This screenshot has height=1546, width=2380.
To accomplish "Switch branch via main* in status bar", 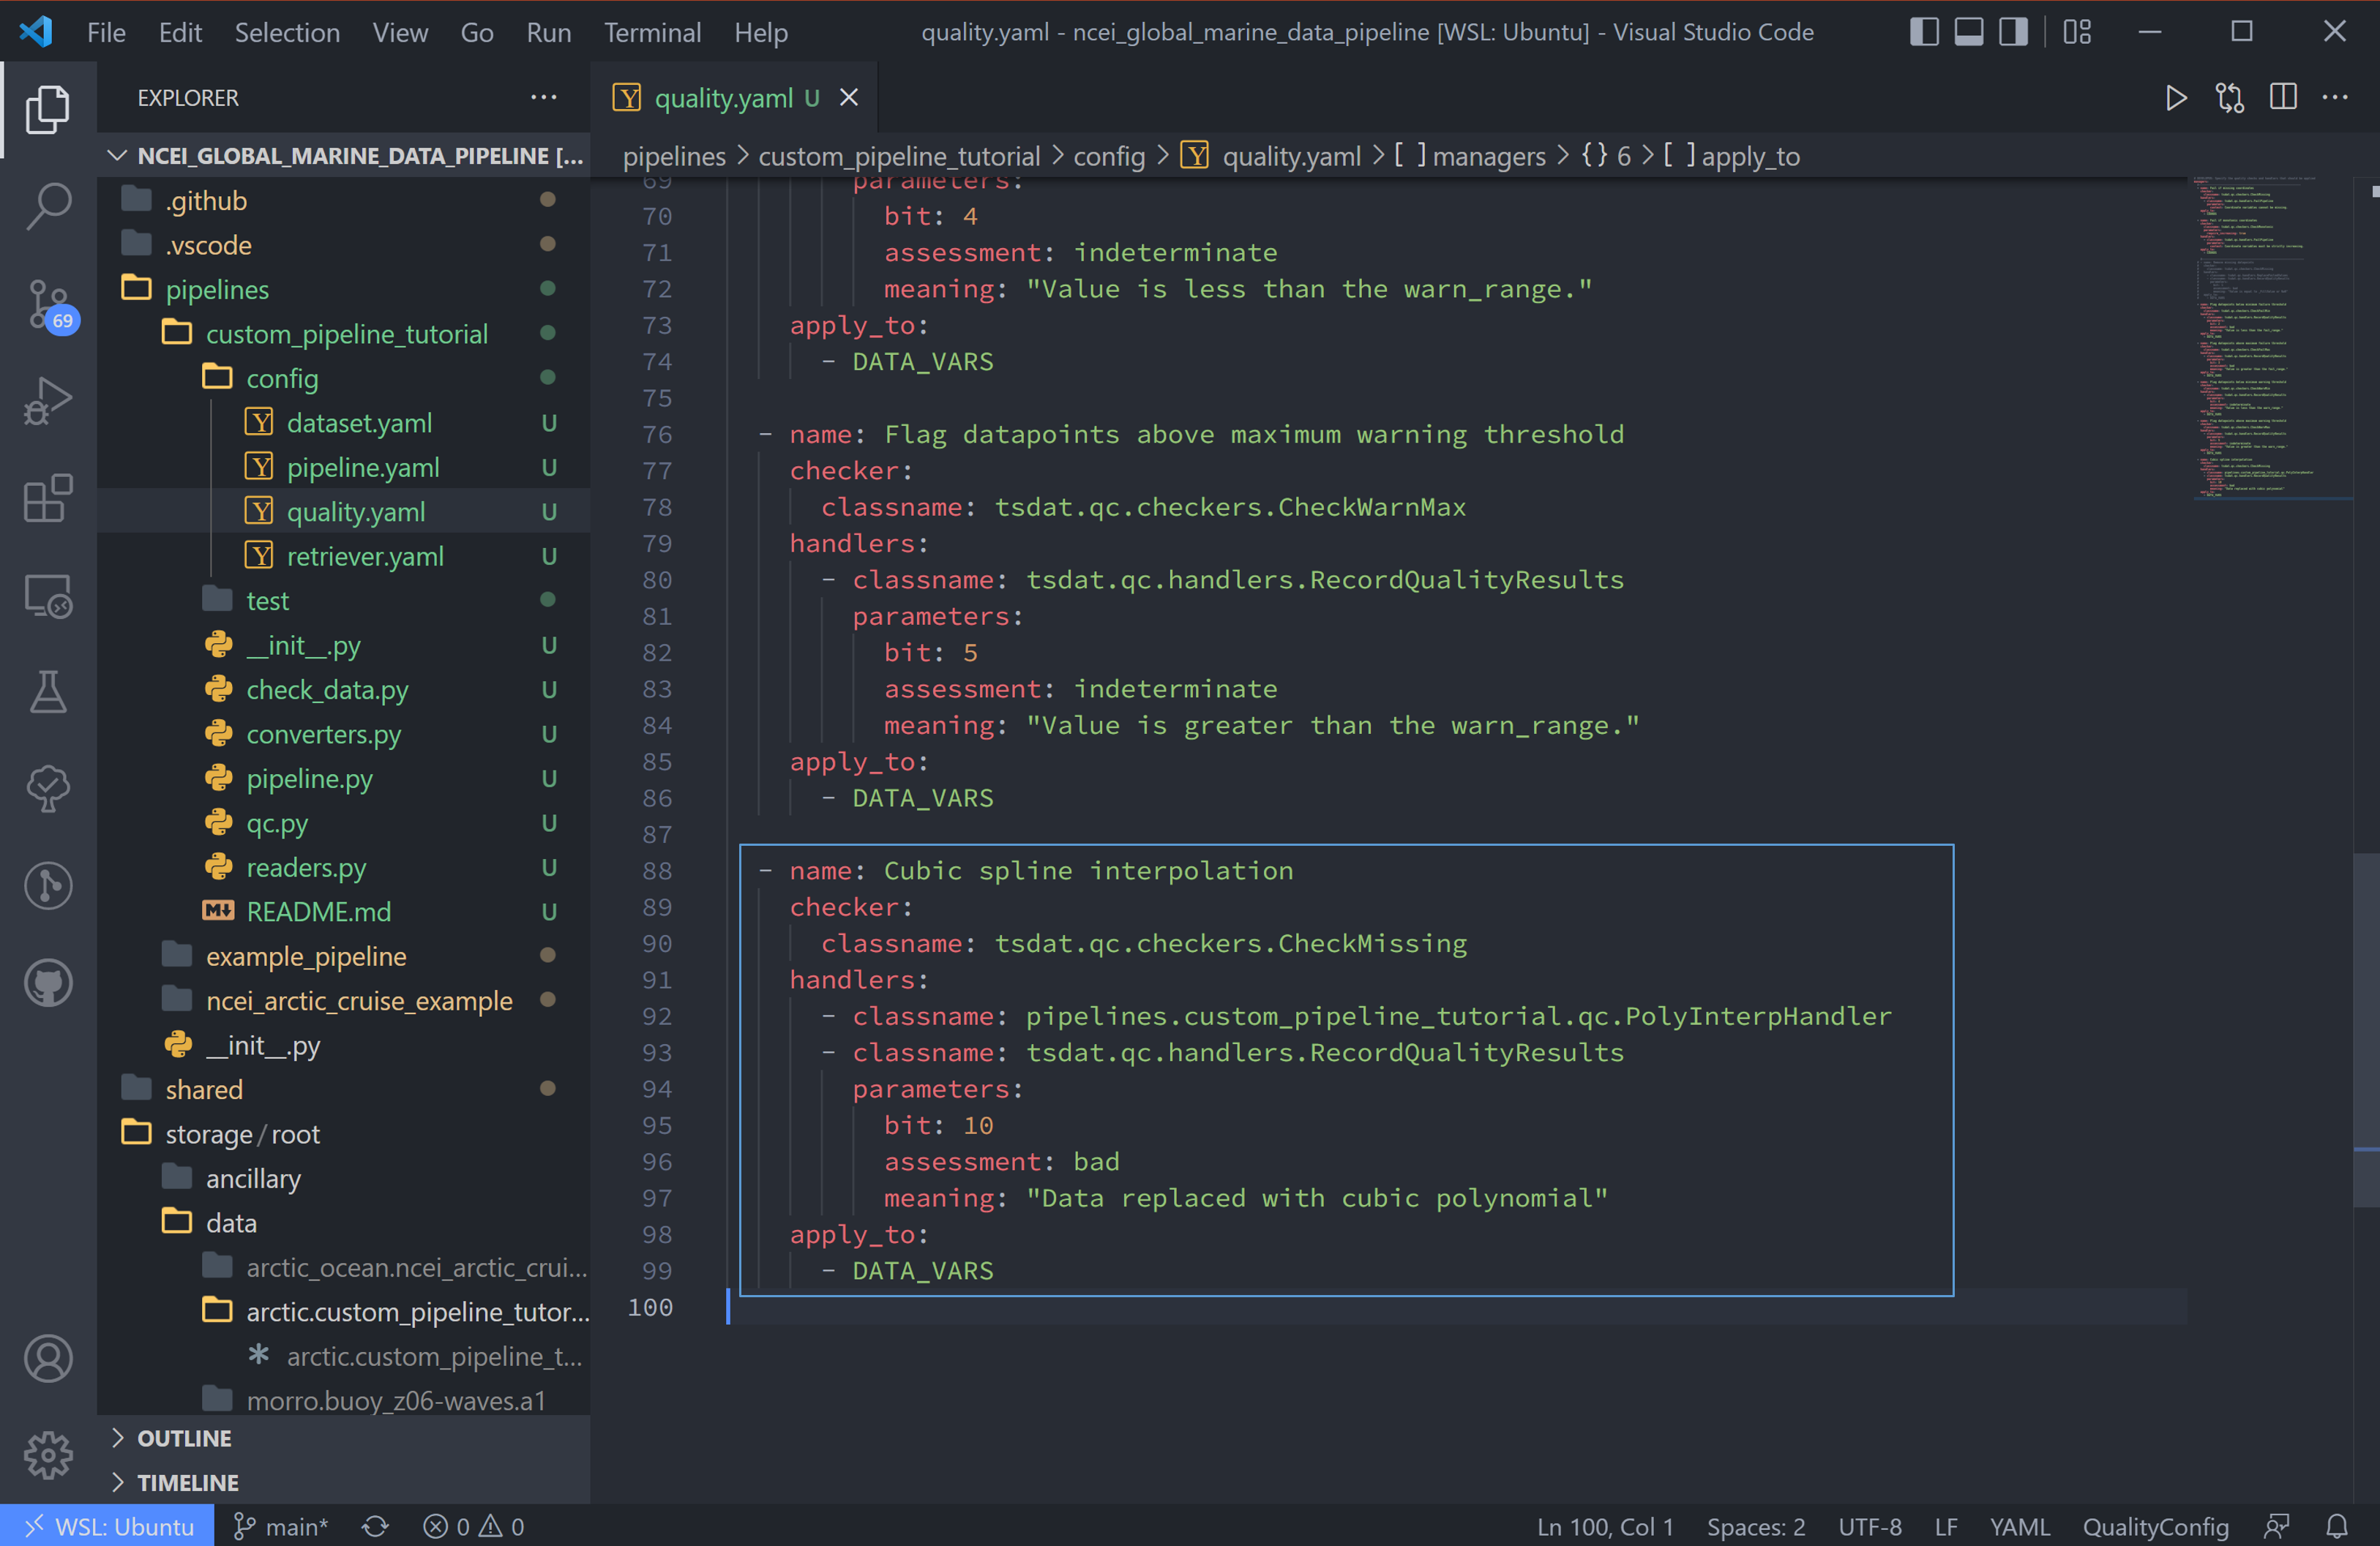I will pyautogui.click(x=281, y=1527).
